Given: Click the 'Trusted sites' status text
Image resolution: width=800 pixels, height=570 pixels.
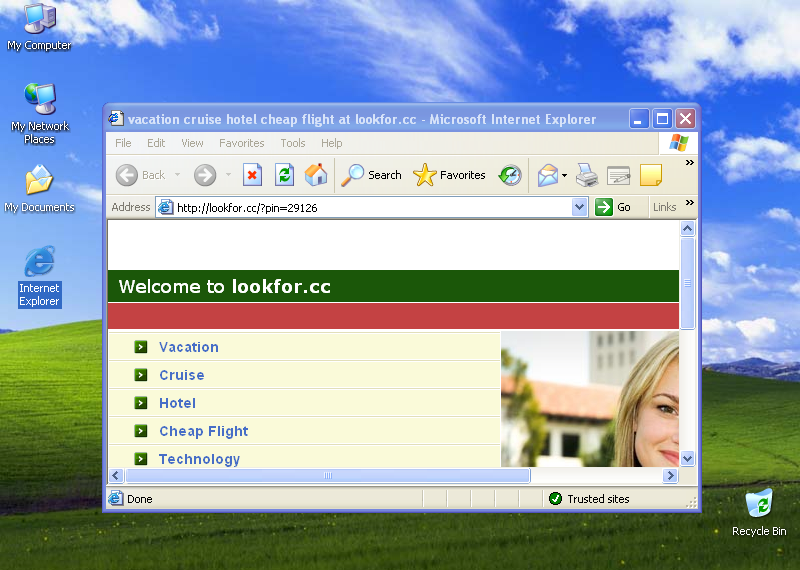Looking at the screenshot, I should (x=598, y=499).
